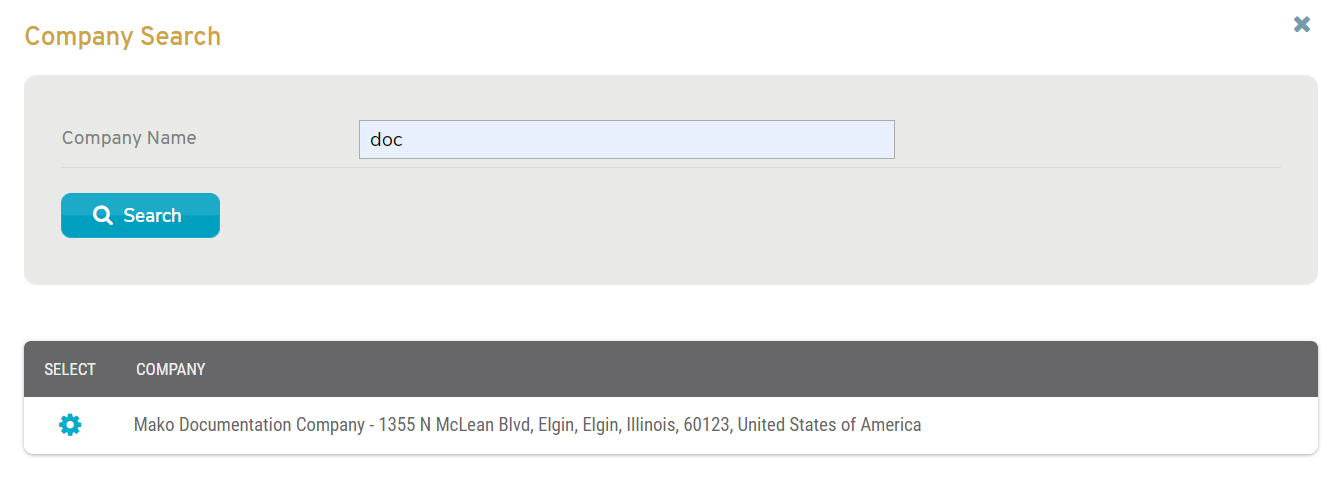Click the magnifying glass icon on Search
Image resolution: width=1341 pixels, height=477 pixels.
click(x=102, y=215)
